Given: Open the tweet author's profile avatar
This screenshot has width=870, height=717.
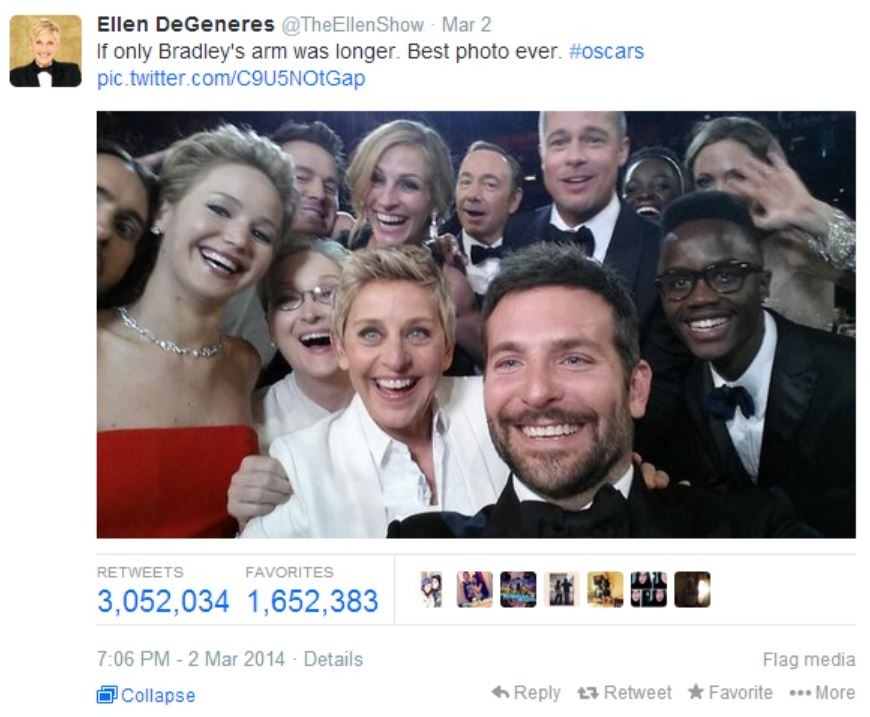Looking at the screenshot, I should click(45, 51).
